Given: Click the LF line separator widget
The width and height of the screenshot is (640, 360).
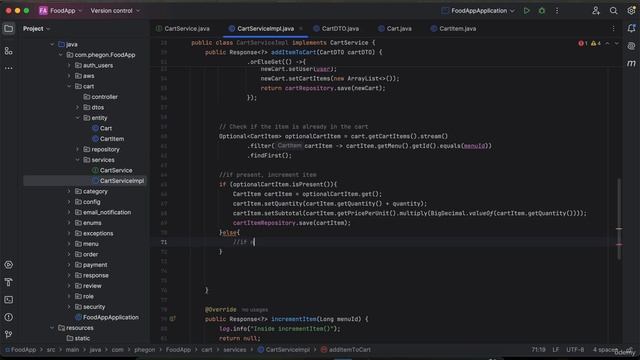Looking at the screenshot, I should [556, 350].
